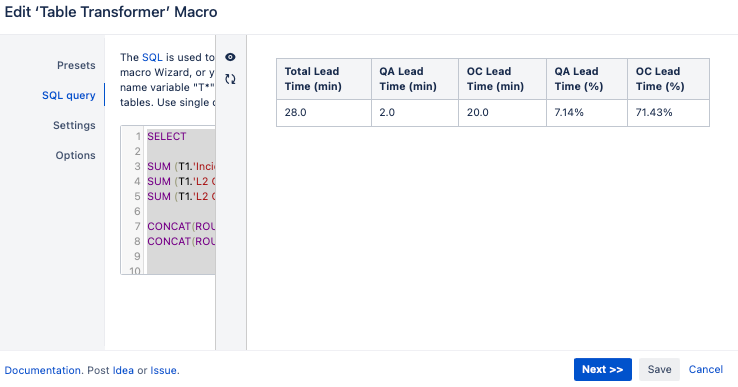The image size is (738, 387).
Task: Click the Issue link
Action: pyautogui.click(x=163, y=371)
